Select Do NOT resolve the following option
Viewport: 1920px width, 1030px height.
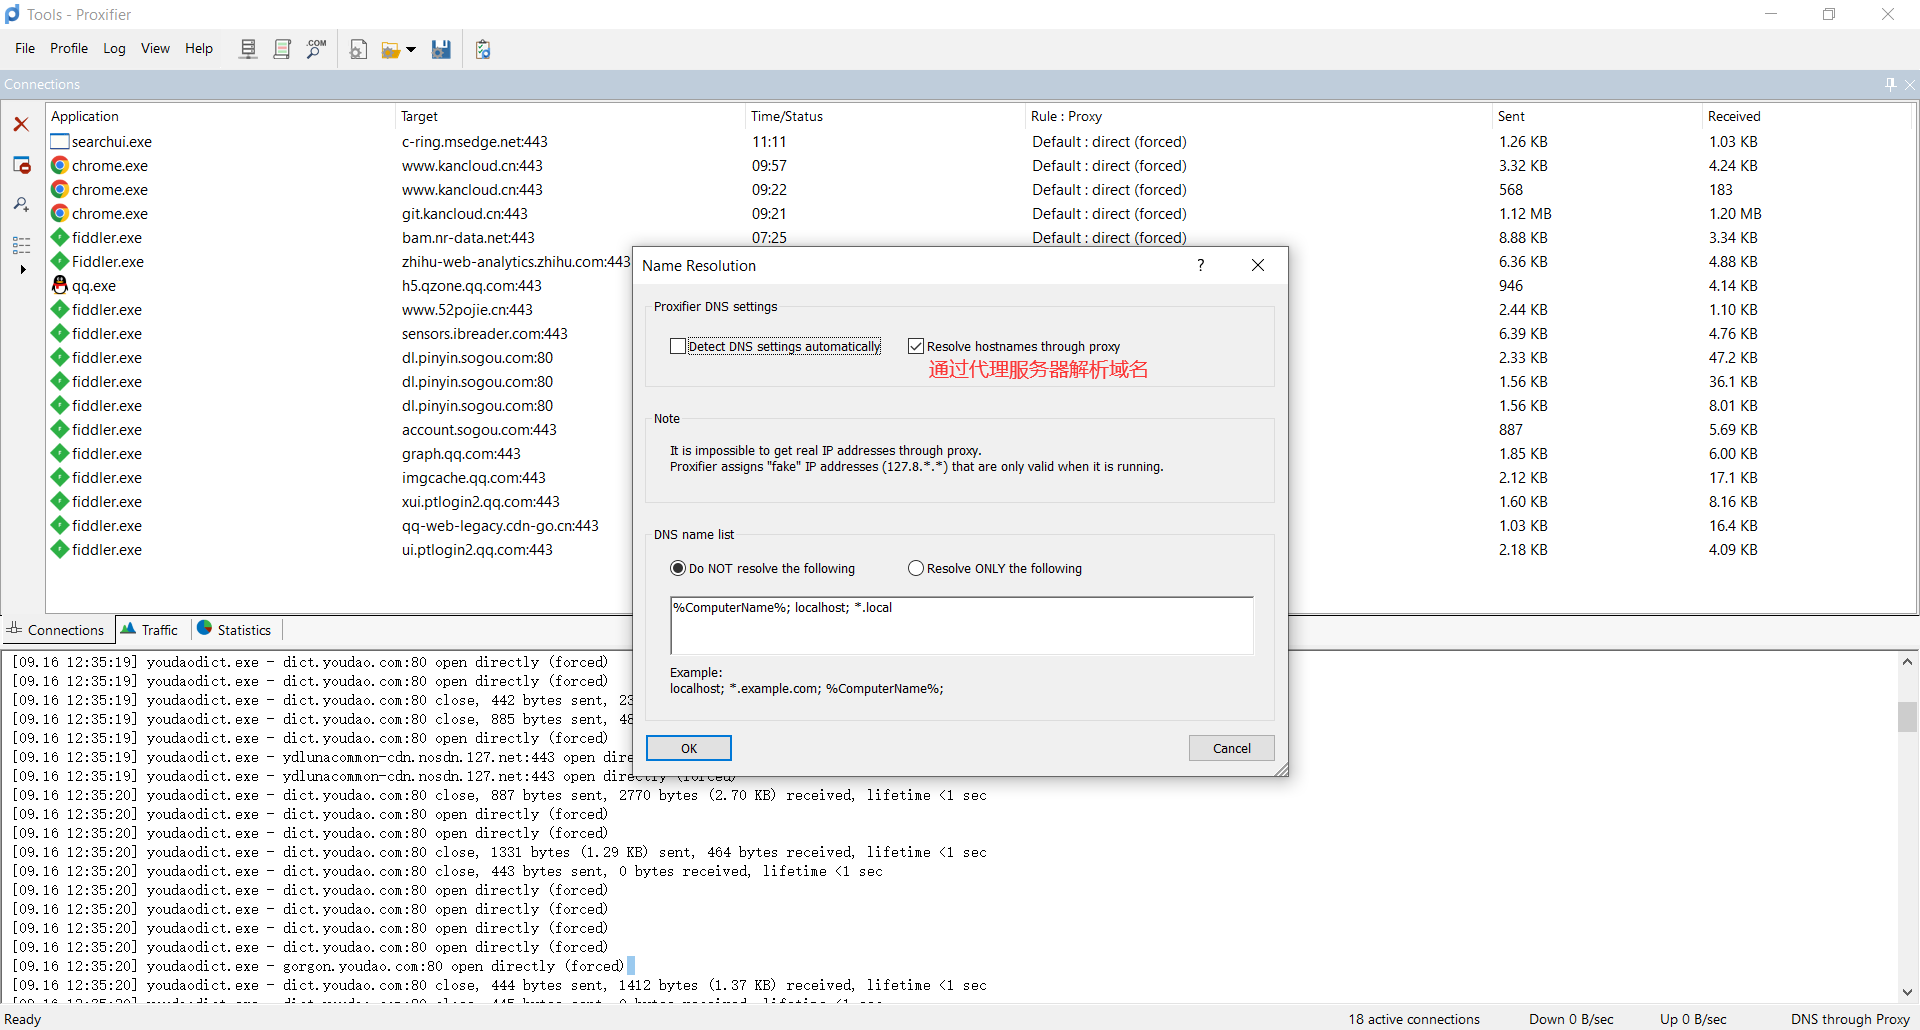point(678,568)
